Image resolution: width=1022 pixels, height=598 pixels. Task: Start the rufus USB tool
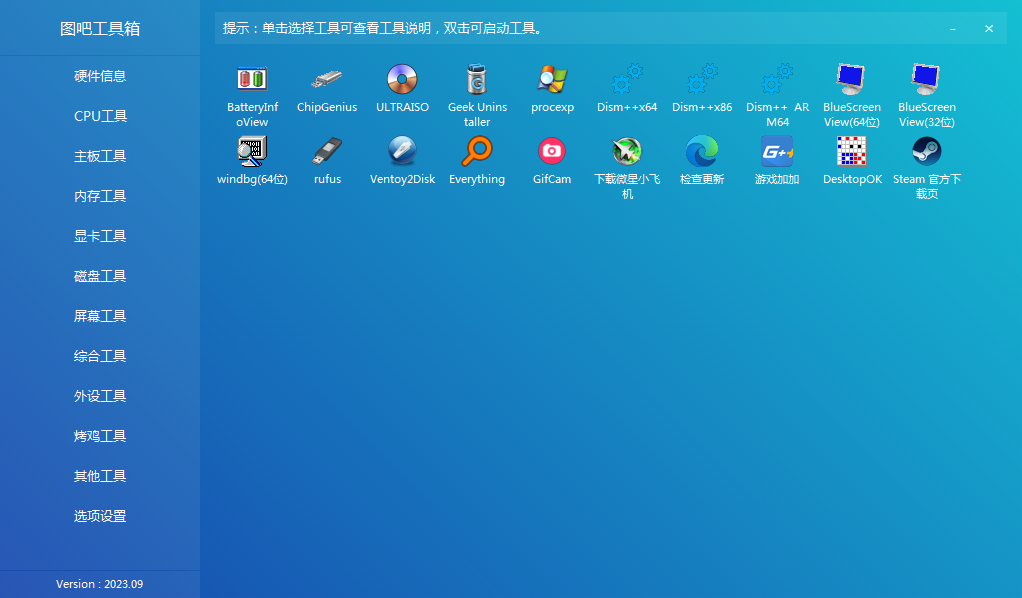click(x=327, y=155)
